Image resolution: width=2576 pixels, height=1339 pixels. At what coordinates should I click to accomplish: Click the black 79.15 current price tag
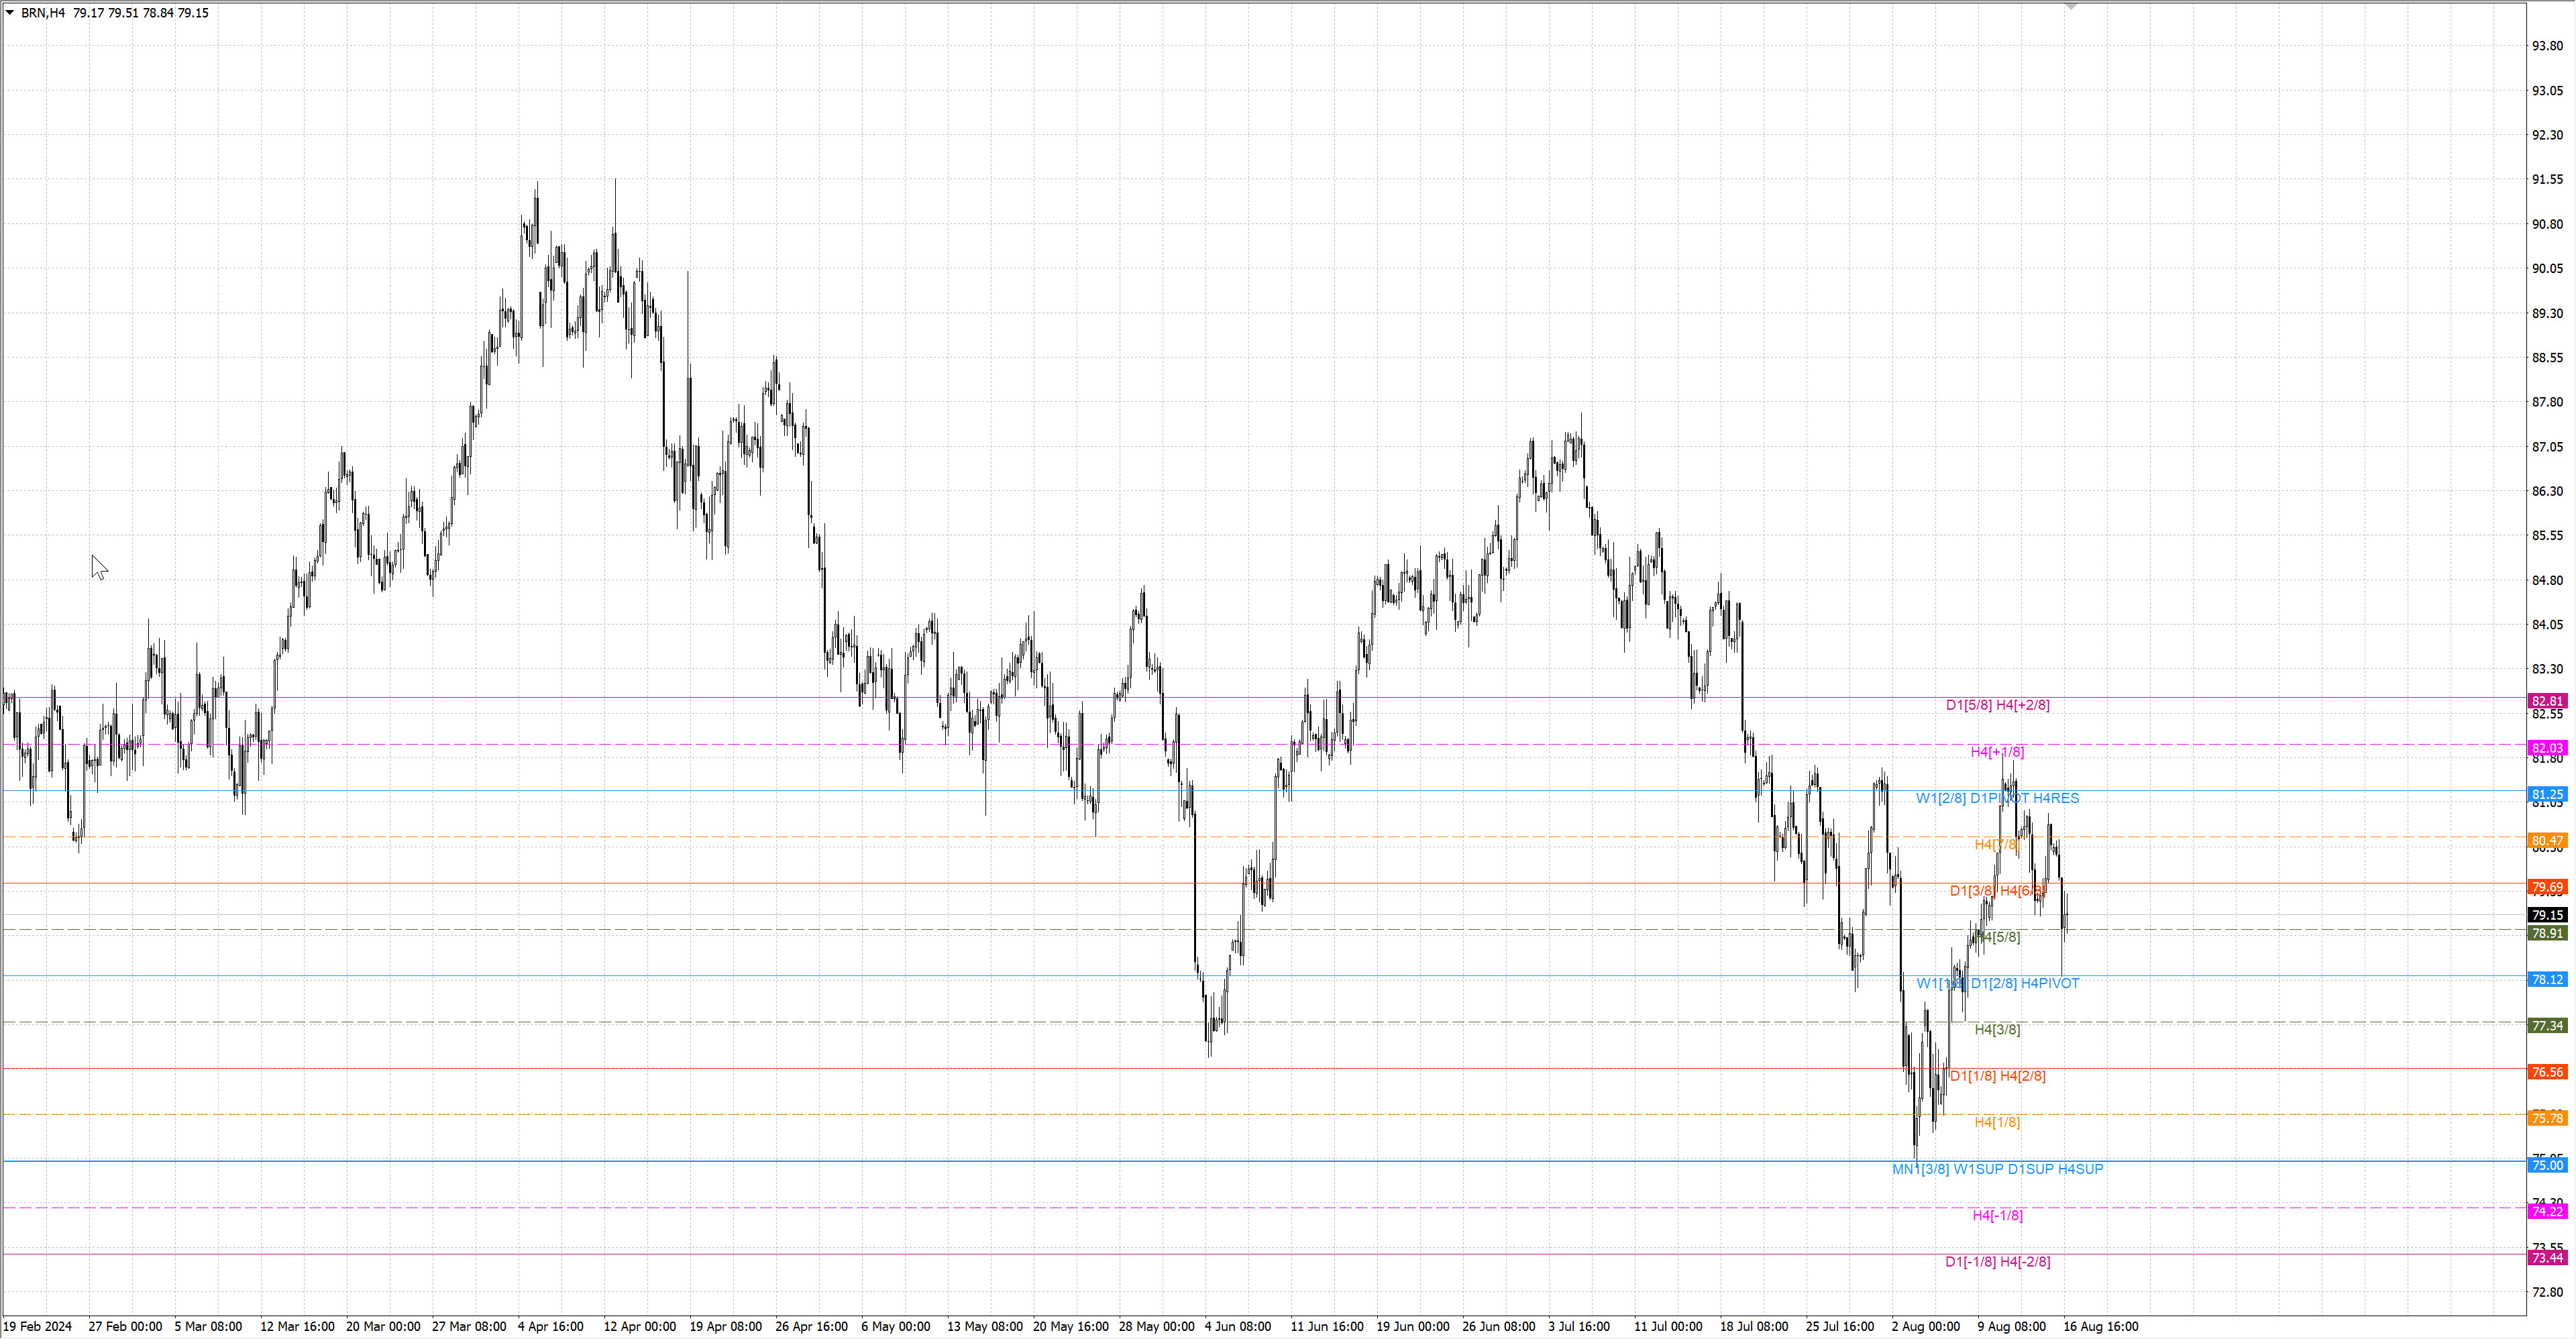(2546, 915)
